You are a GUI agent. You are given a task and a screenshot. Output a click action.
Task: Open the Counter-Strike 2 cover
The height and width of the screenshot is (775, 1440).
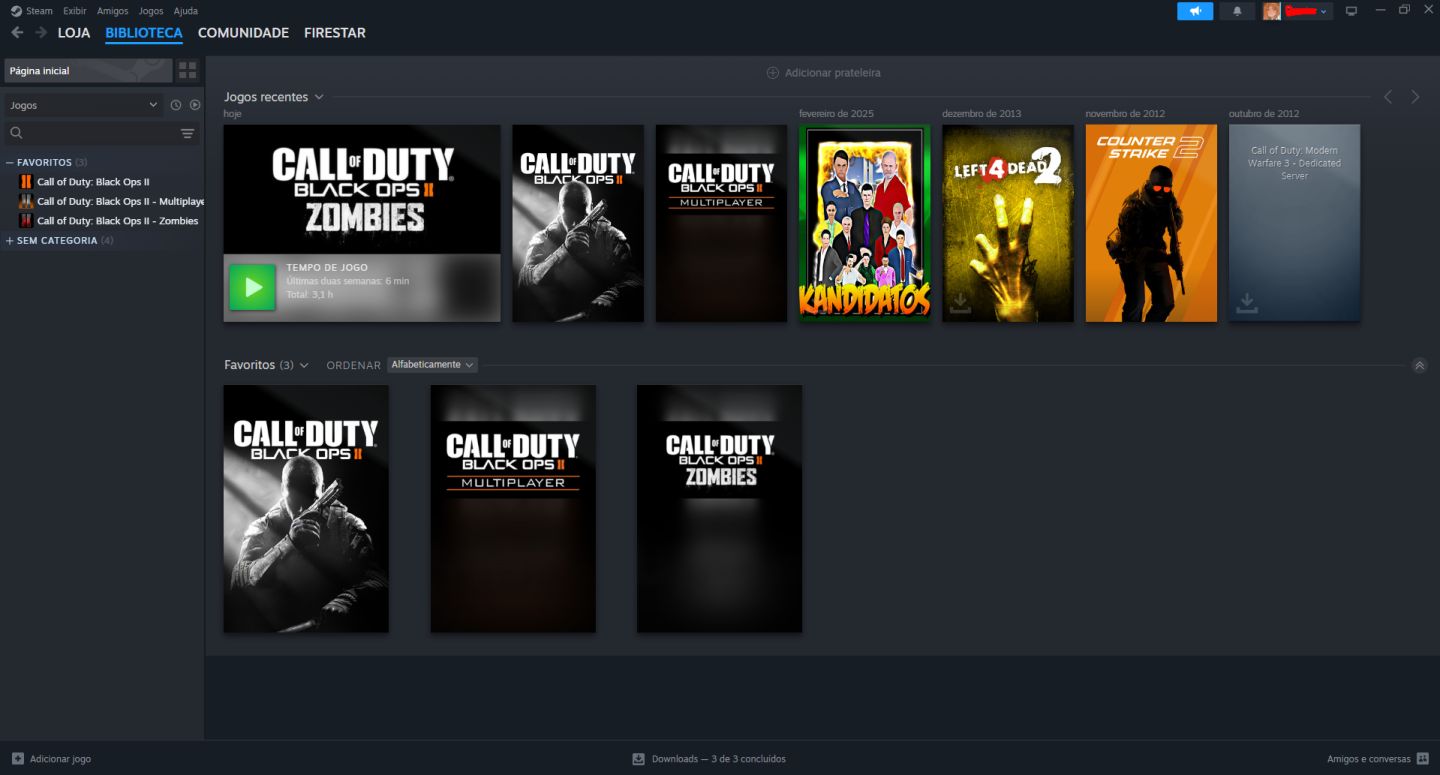point(1151,223)
